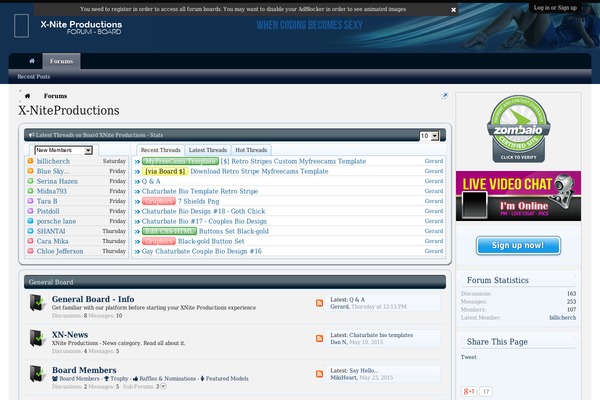Click the open-quick-navigation icon beside breadcrumbs

tap(444, 96)
